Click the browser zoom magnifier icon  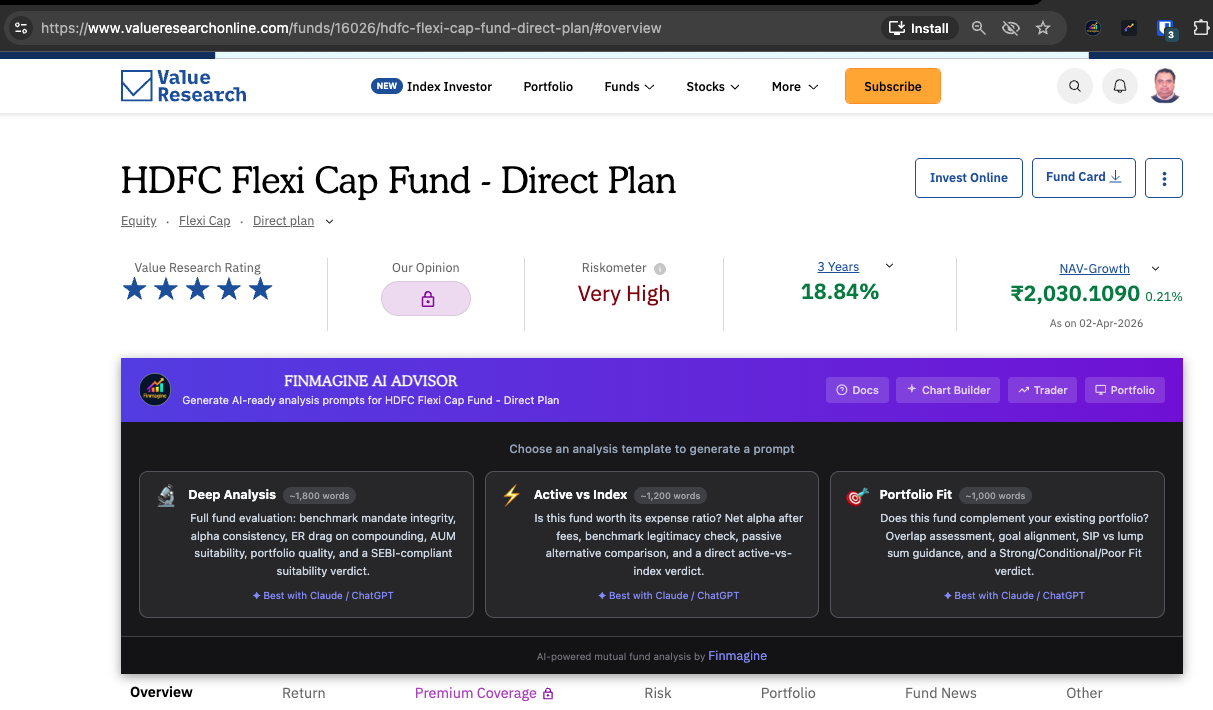(979, 28)
